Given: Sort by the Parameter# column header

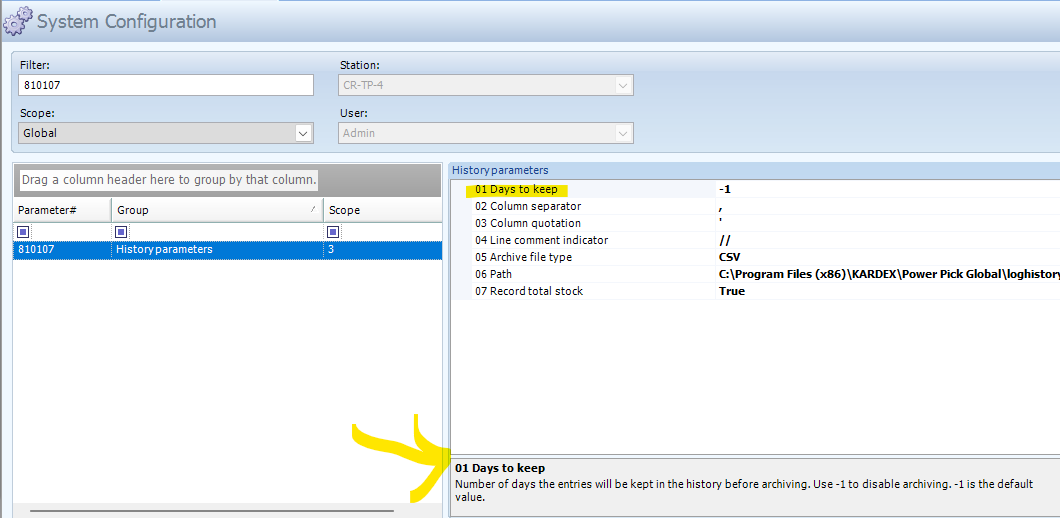Looking at the screenshot, I should (61, 210).
